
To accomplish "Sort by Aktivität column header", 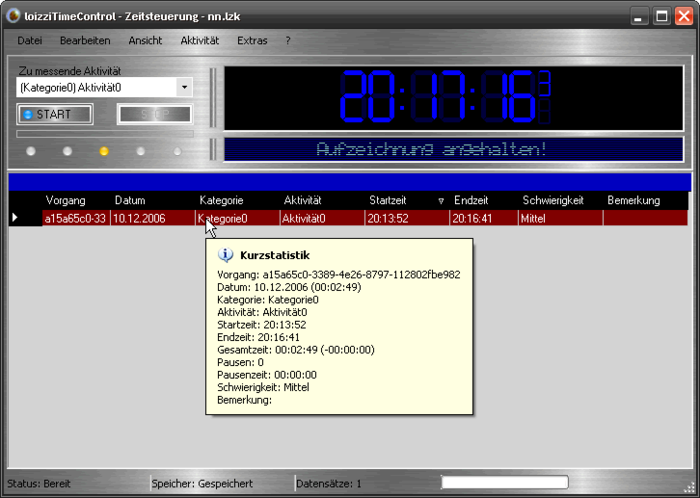I will [x=303, y=200].
